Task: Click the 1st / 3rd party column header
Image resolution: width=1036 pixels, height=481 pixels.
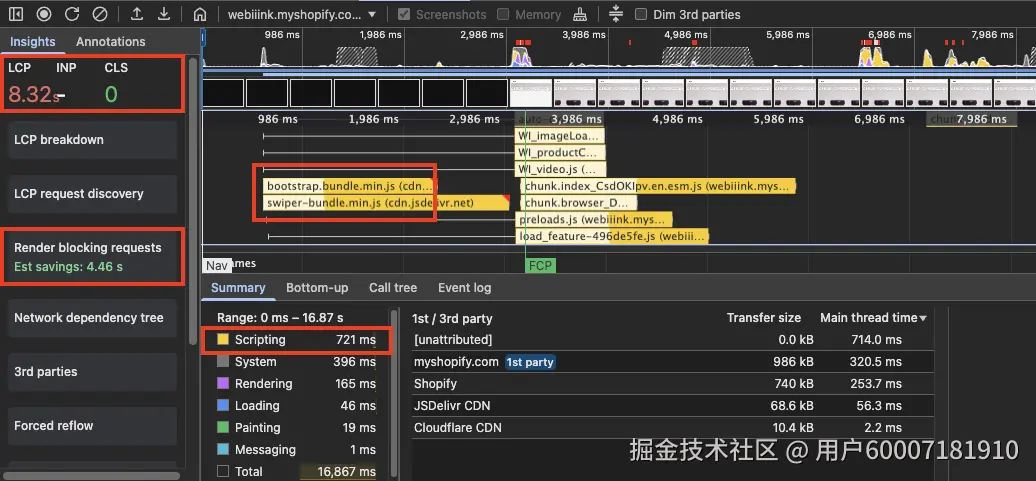Action: coord(453,318)
